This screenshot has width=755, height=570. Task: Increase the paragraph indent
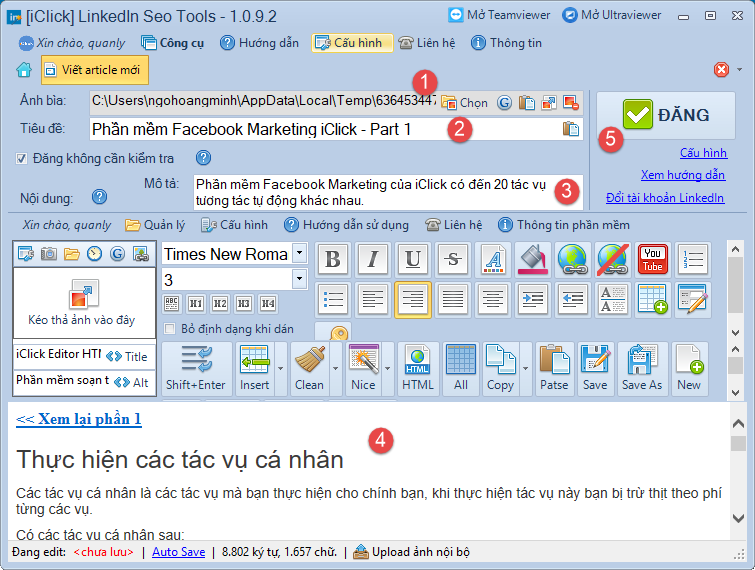[x=533, y=299]
